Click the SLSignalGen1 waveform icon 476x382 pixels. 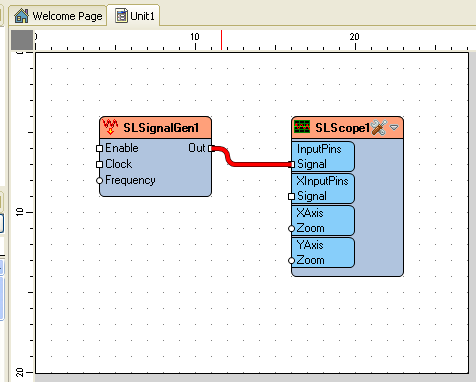(x=110, y=127)
